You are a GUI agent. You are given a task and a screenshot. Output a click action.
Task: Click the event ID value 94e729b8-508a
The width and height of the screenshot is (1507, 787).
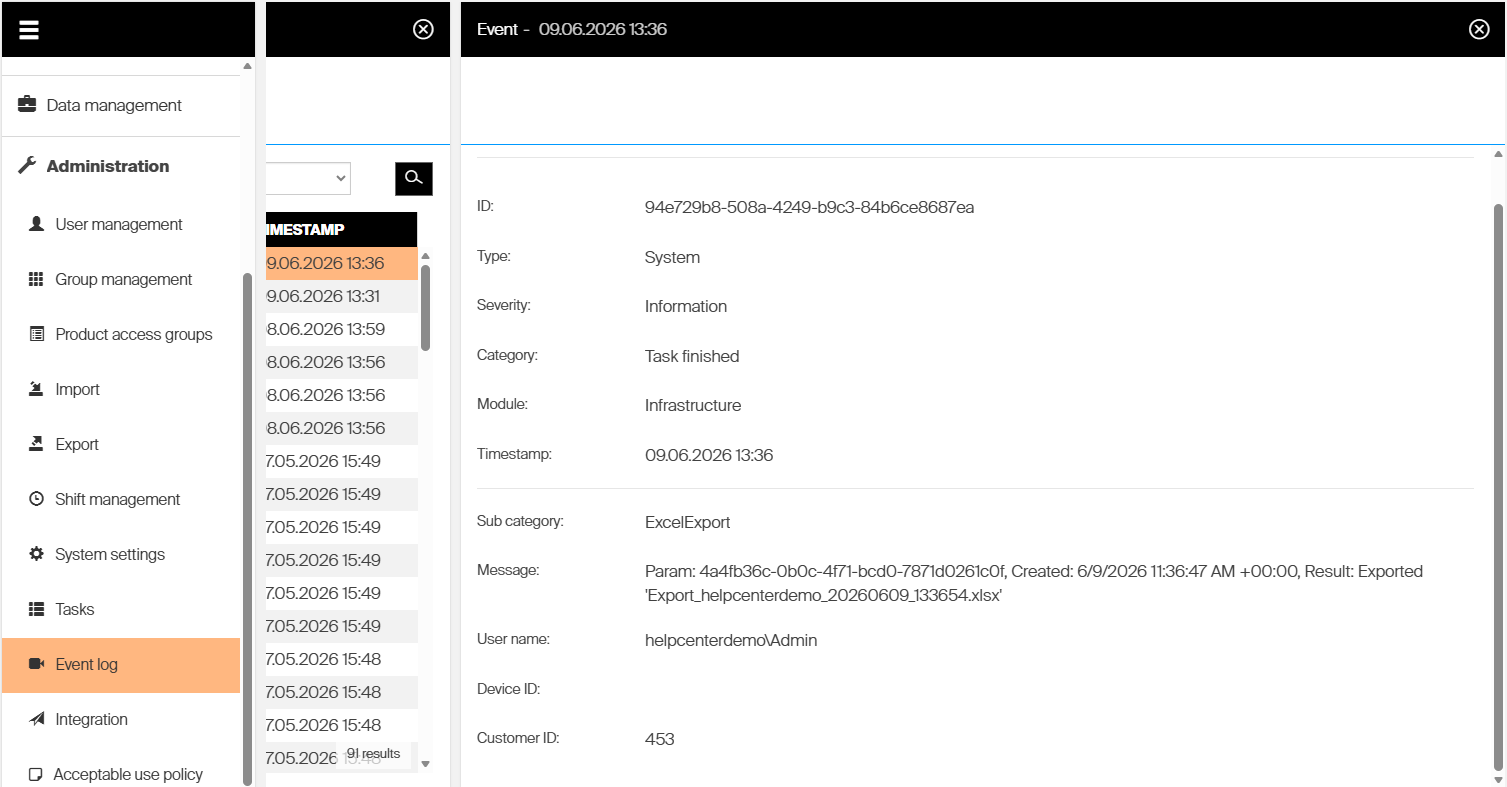pyautogui.click(x=809, y=207)
